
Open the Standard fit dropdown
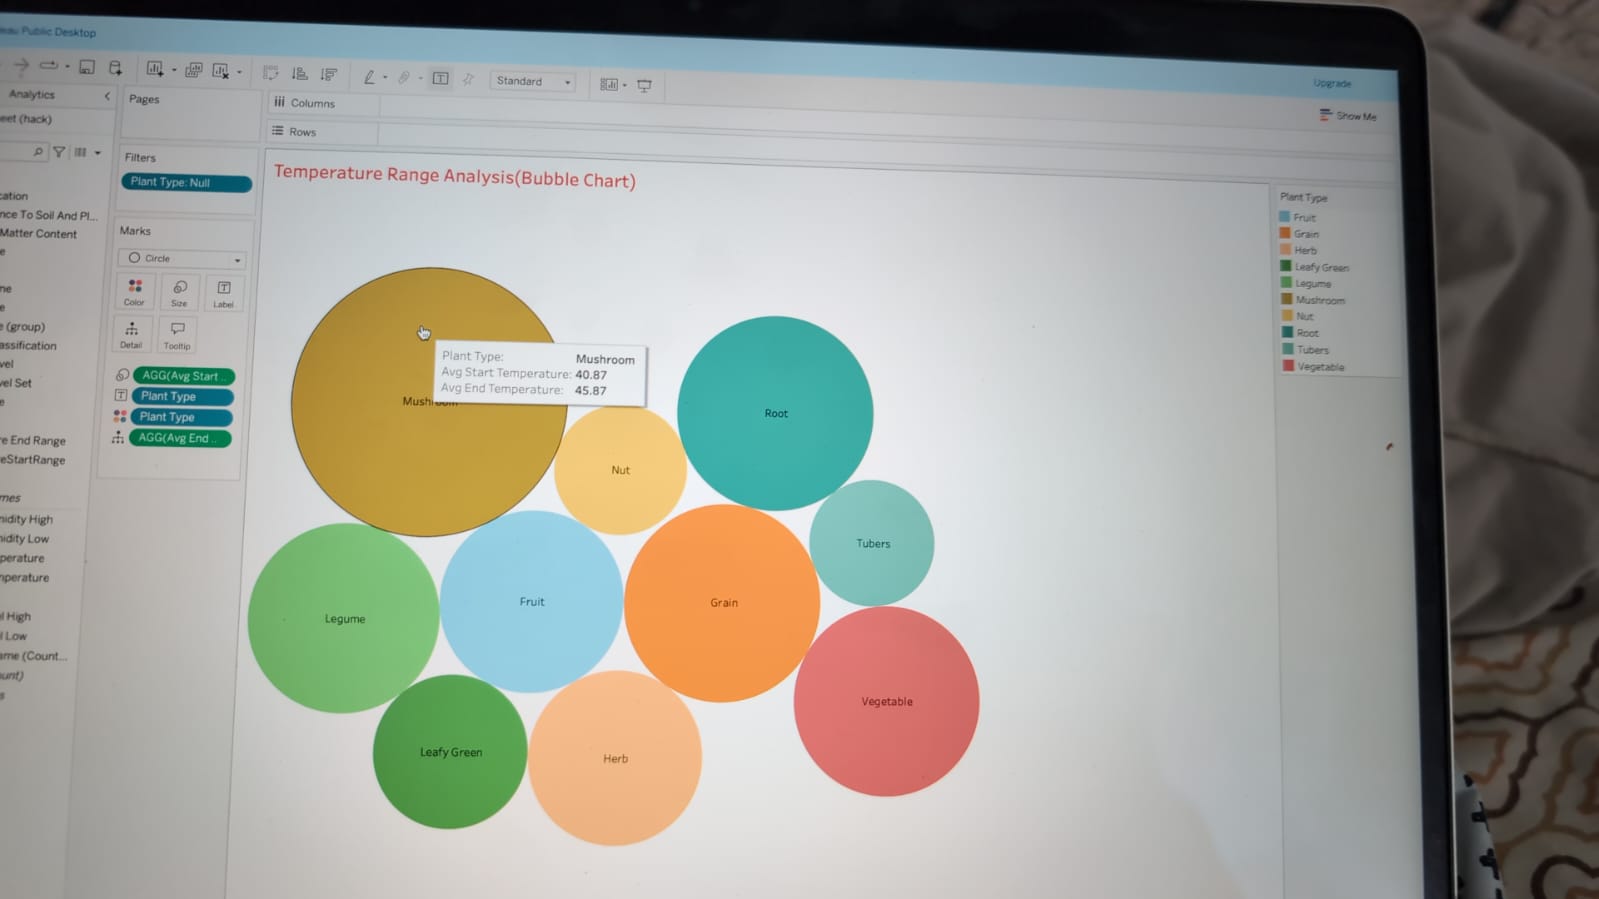pos(533,81)
